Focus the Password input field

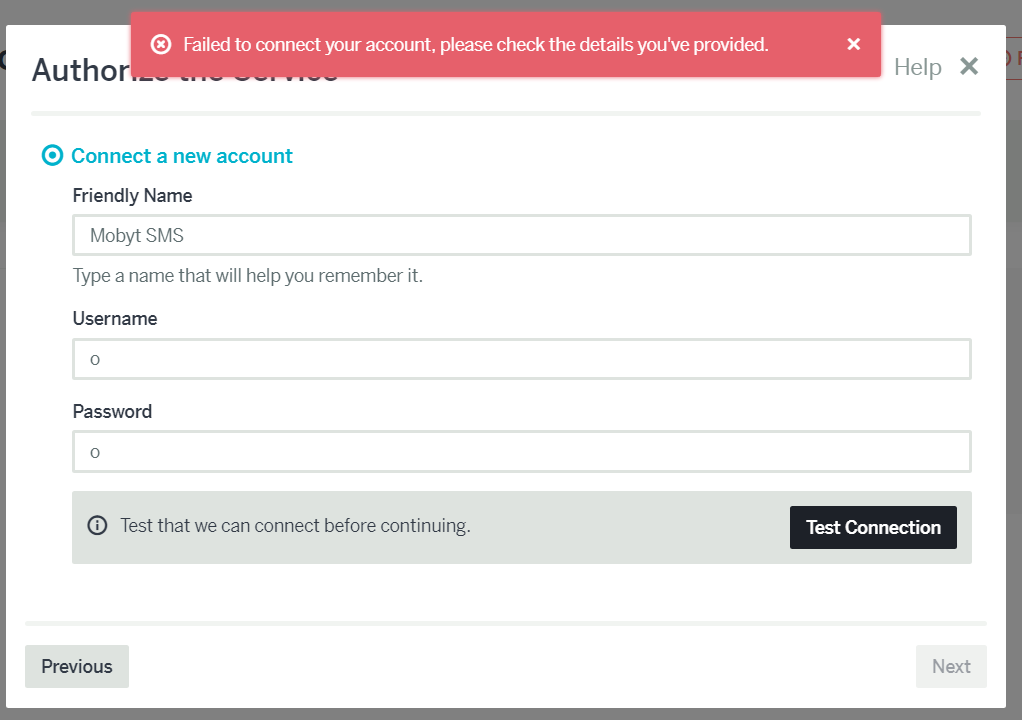(x=521, y=452)
